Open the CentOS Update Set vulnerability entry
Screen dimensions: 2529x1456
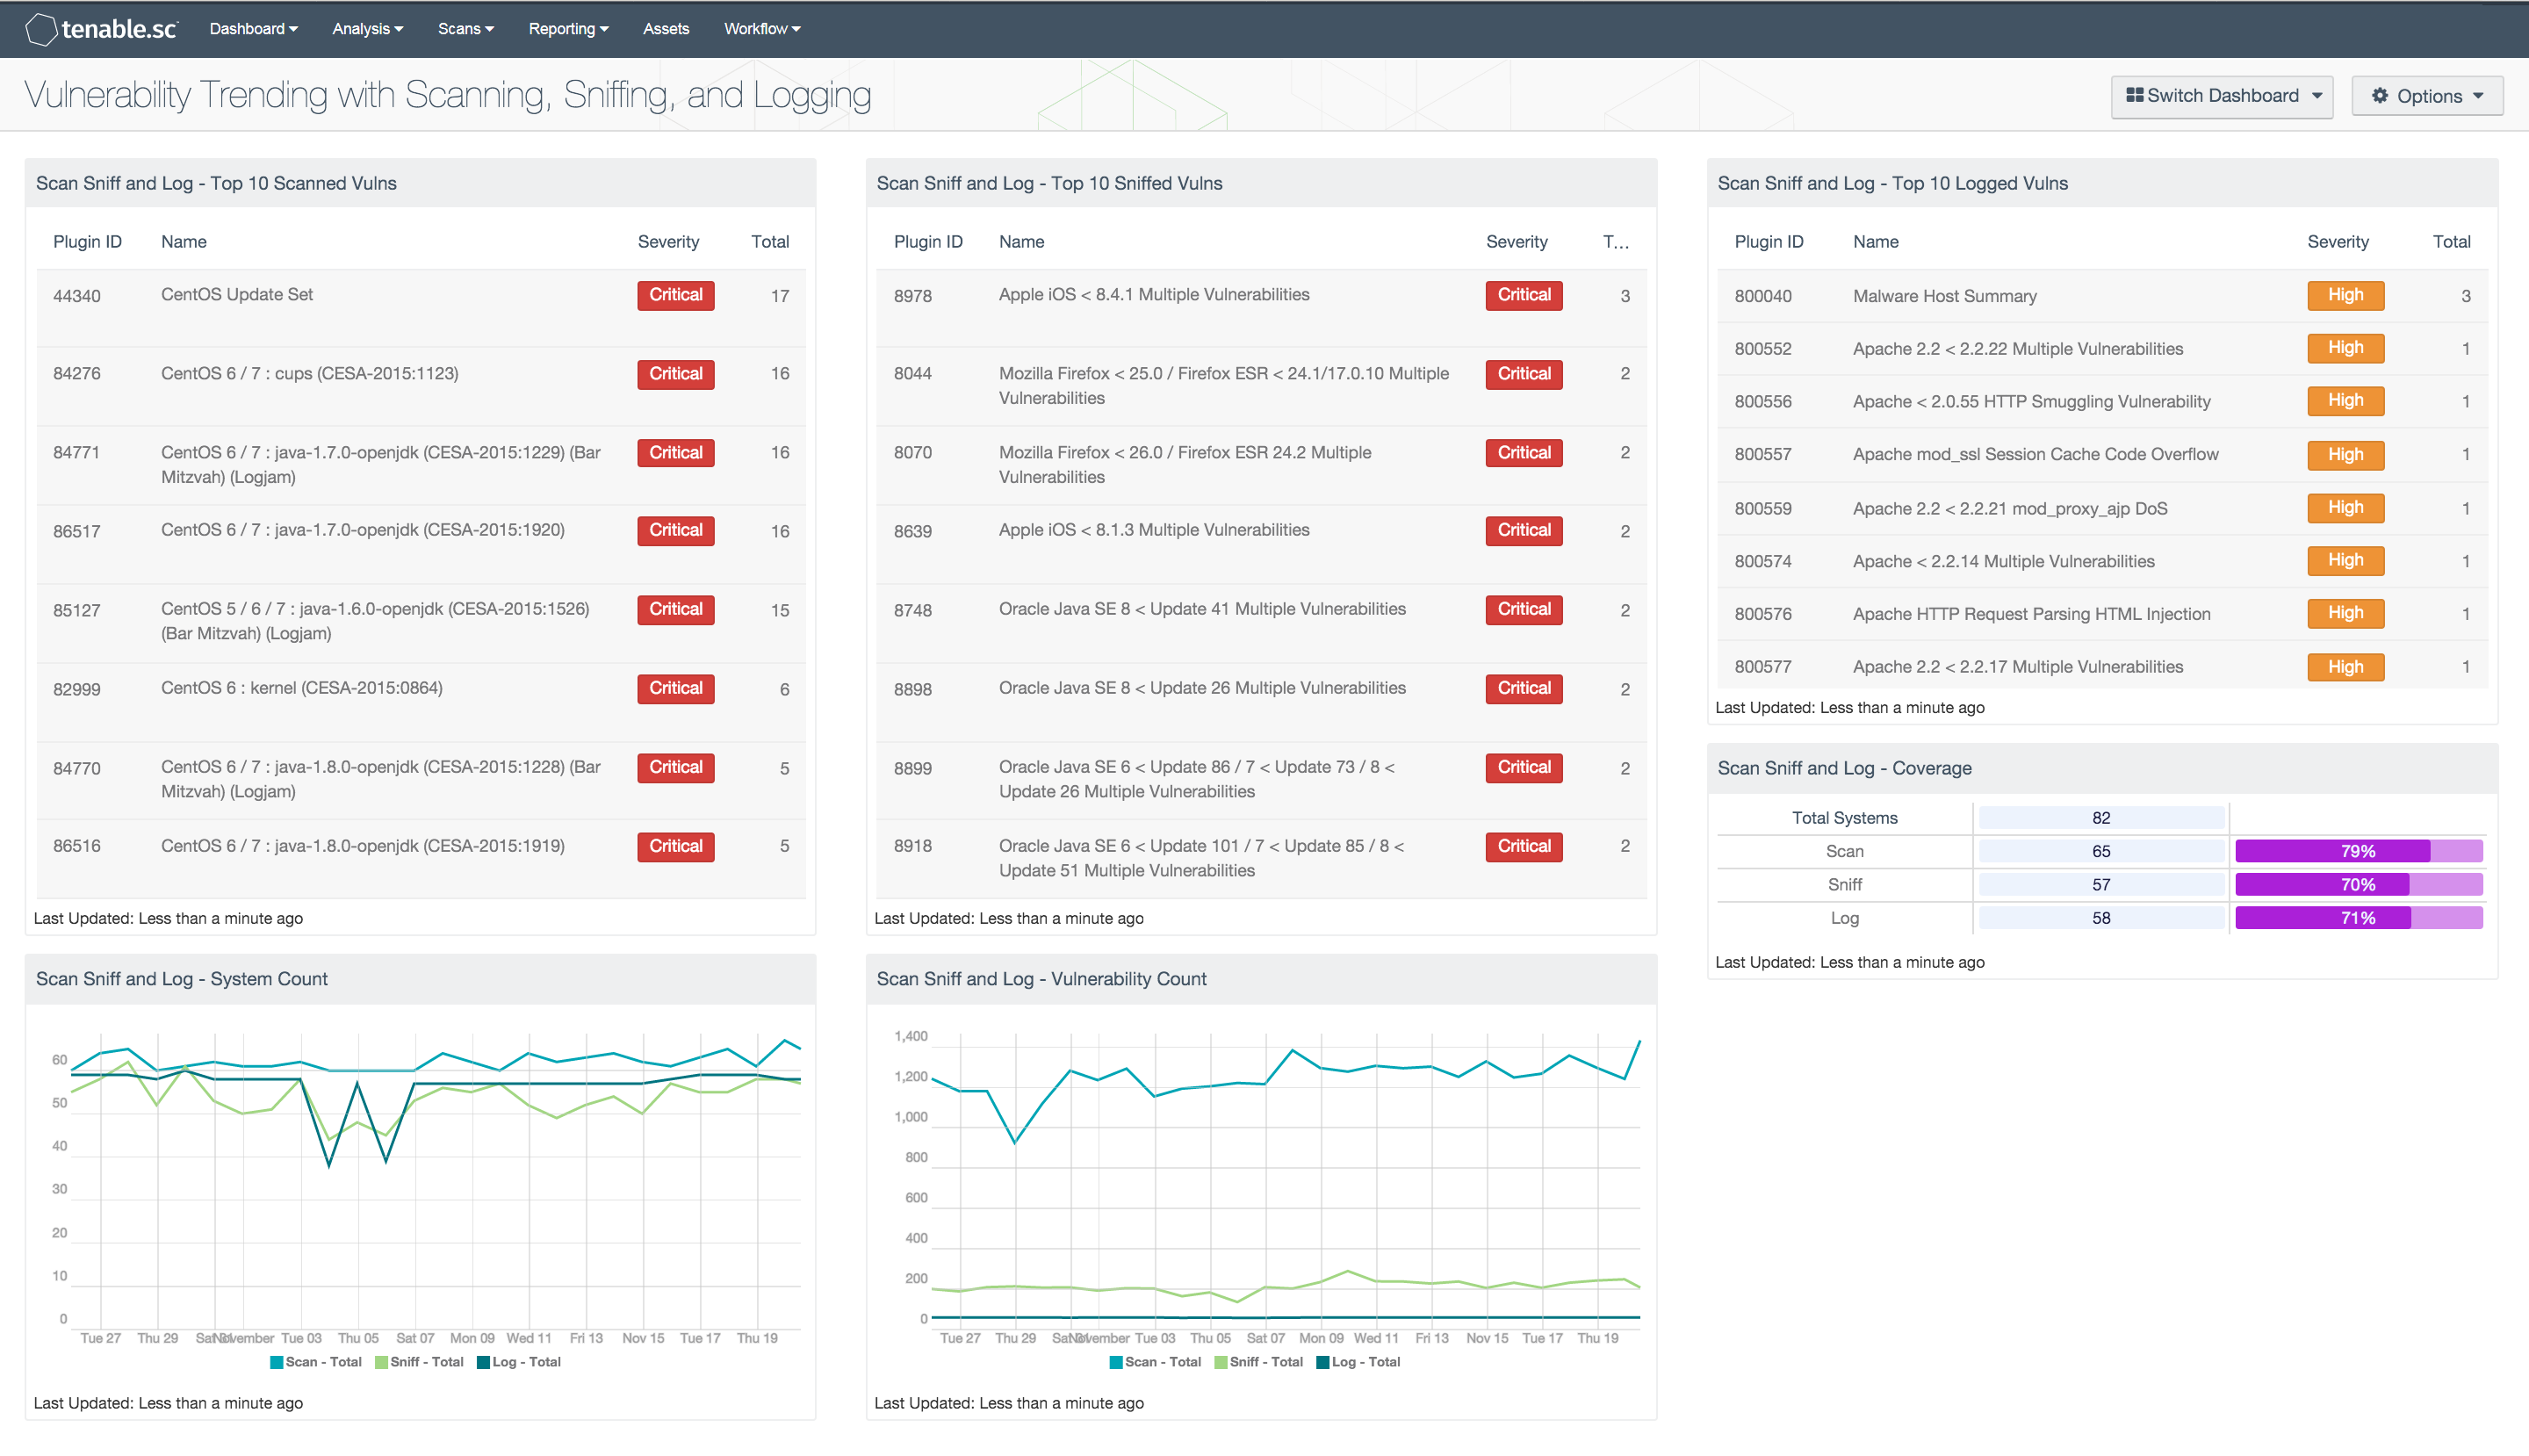click(x=236, y=294)
